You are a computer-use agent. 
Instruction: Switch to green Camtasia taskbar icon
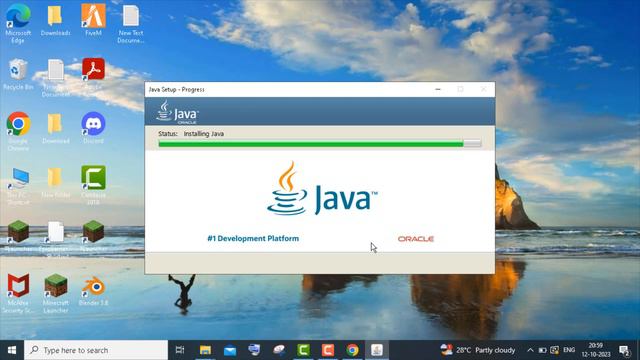tap(303, 350)
